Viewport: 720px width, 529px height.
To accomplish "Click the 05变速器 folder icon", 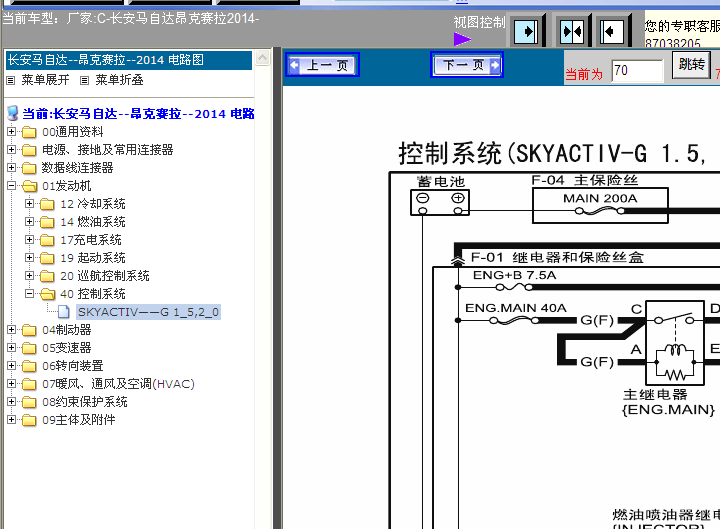I will coord(29,348).
